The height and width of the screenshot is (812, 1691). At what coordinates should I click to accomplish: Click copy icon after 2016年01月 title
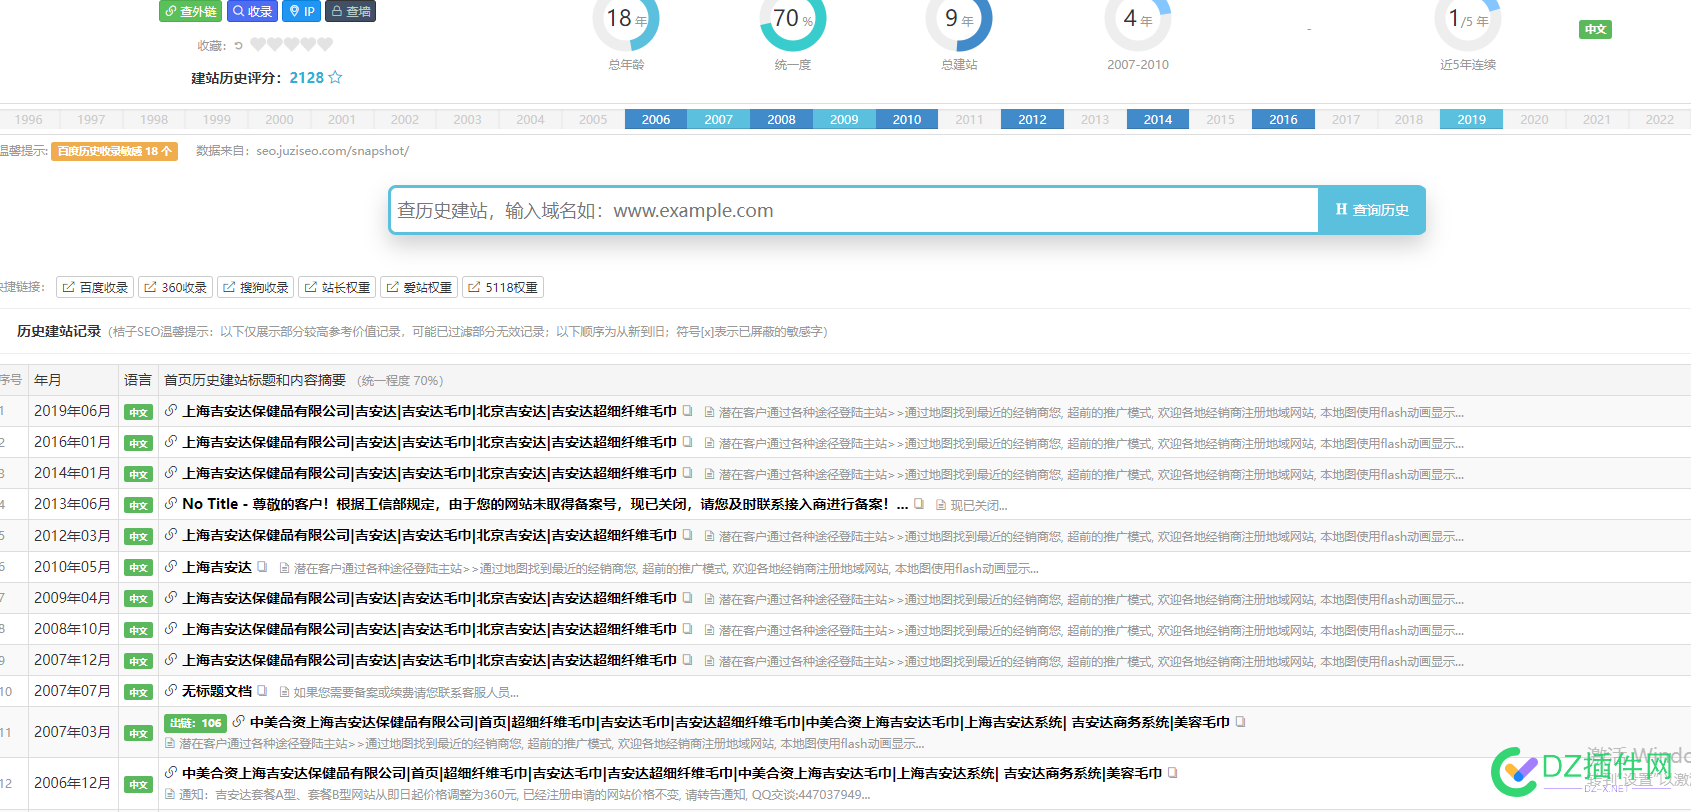[688, 442]
